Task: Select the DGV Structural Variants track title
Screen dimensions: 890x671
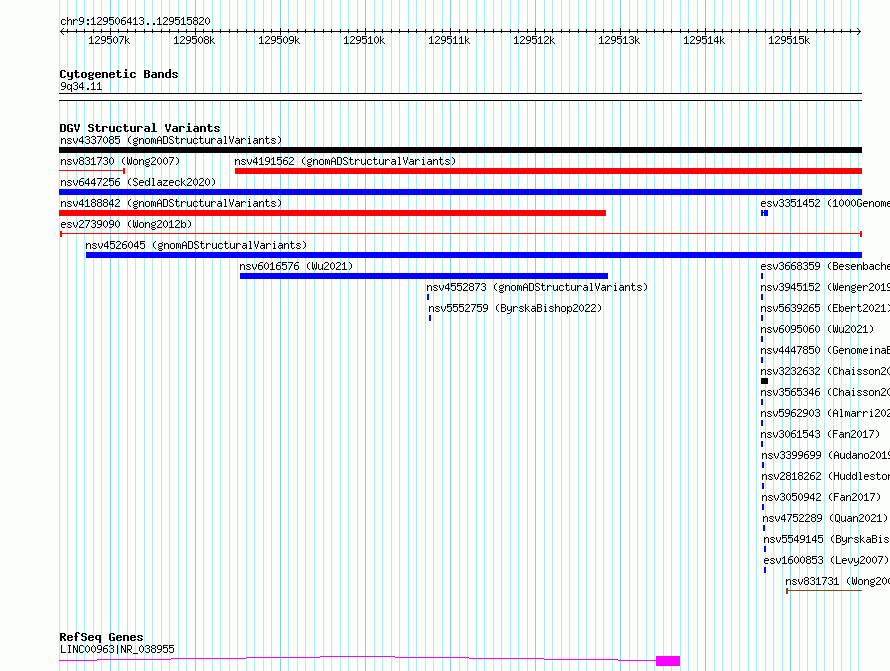Action: [140, 128]
